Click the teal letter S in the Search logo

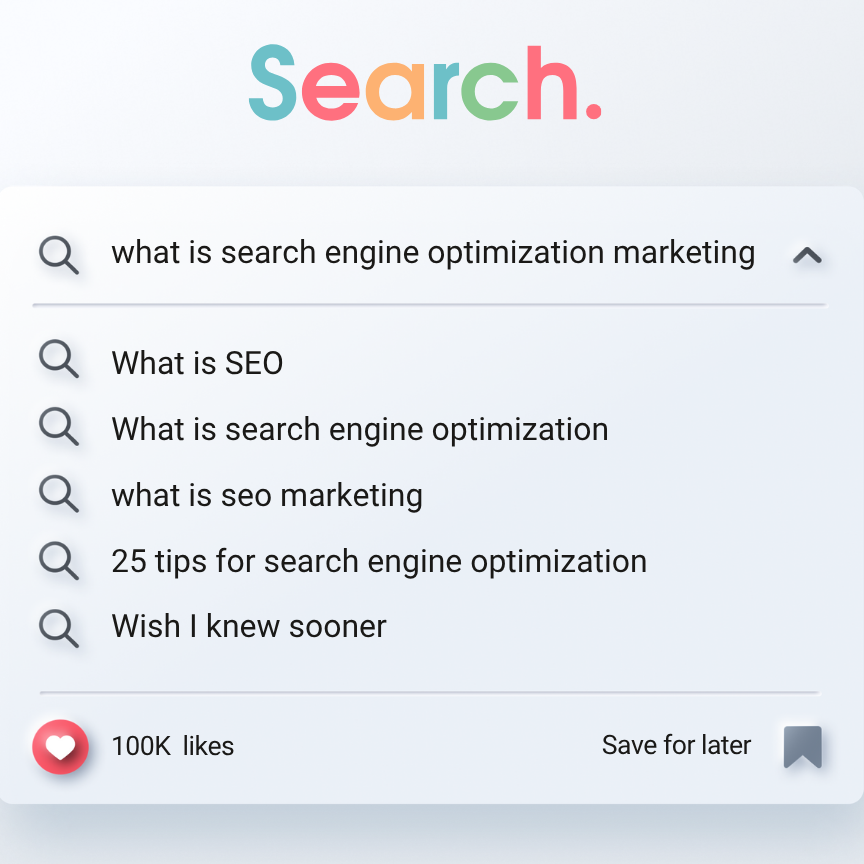tap(273, 83)
